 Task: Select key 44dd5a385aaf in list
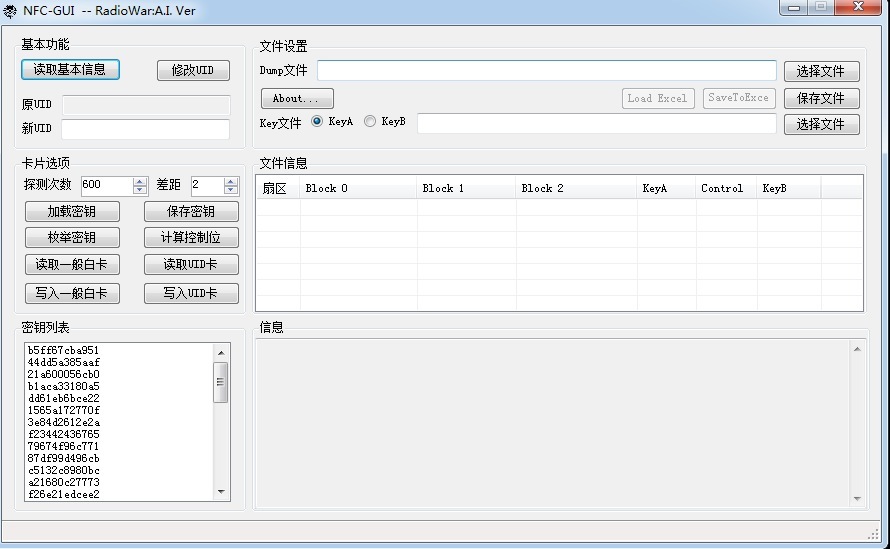pyautogui.click(x=63, y=362)
